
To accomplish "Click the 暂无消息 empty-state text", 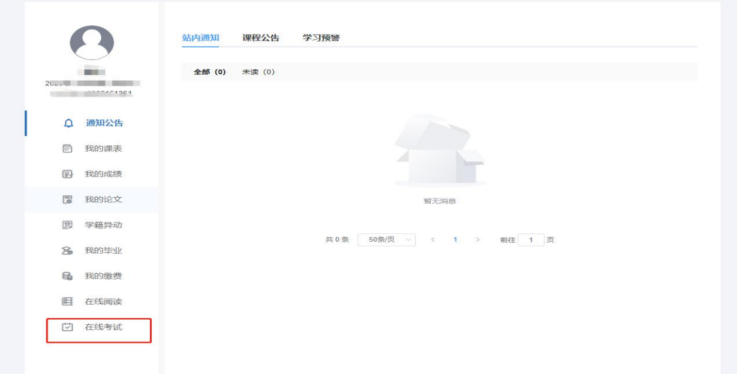I will 440,201.
